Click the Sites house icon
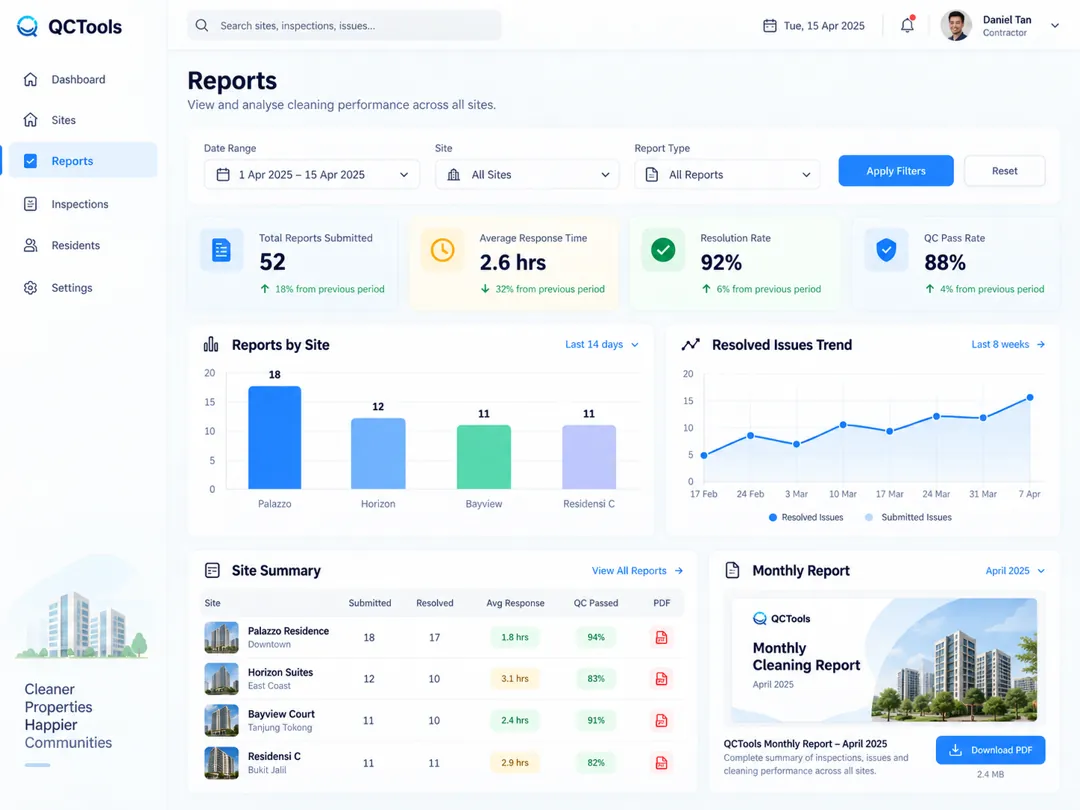1080x810 pixels. pos(30,120)
